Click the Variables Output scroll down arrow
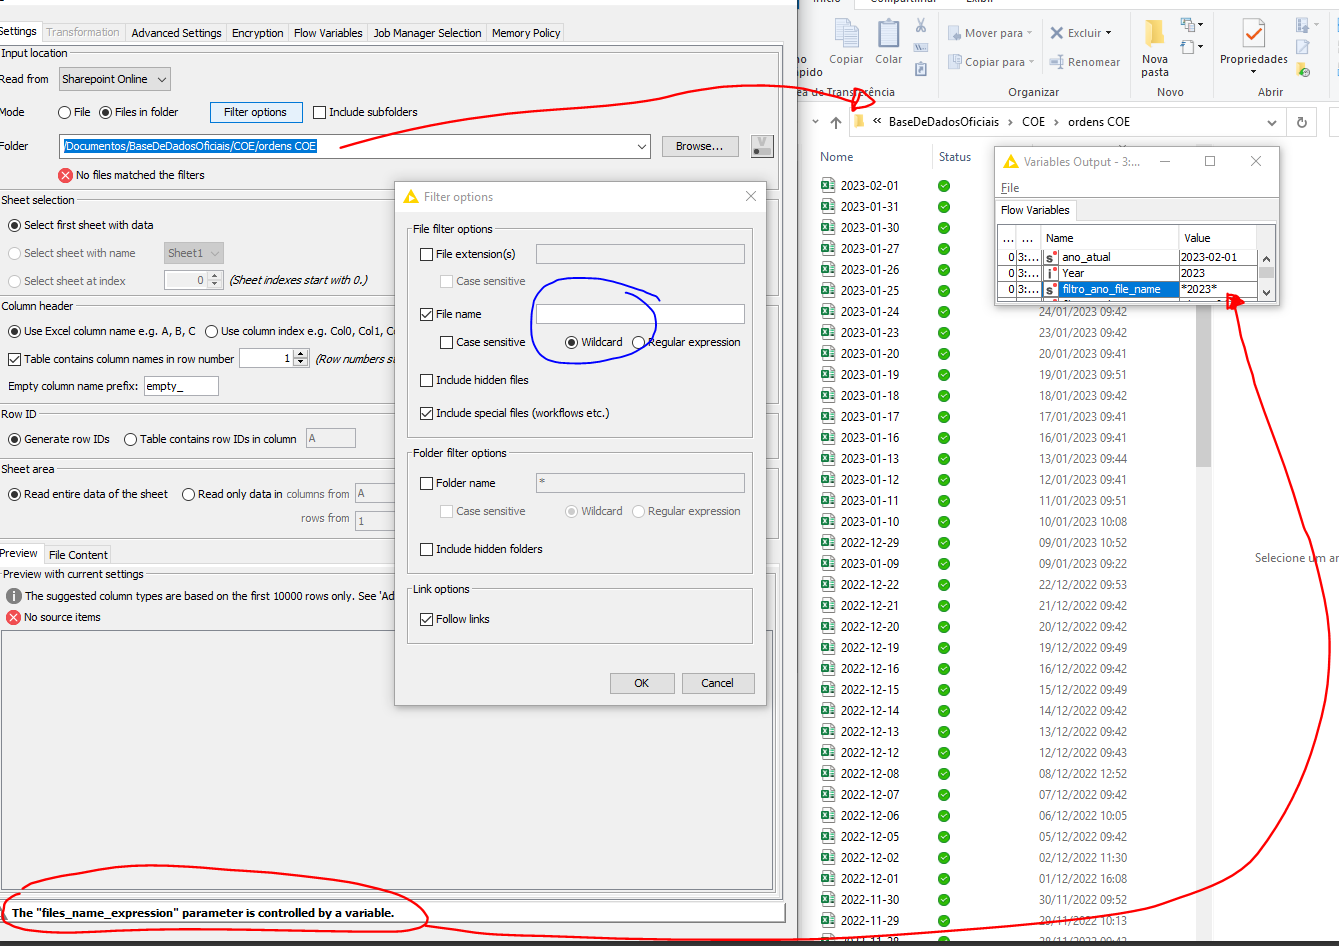This screenshot has height=946, width=1339. coord(1266,292)
